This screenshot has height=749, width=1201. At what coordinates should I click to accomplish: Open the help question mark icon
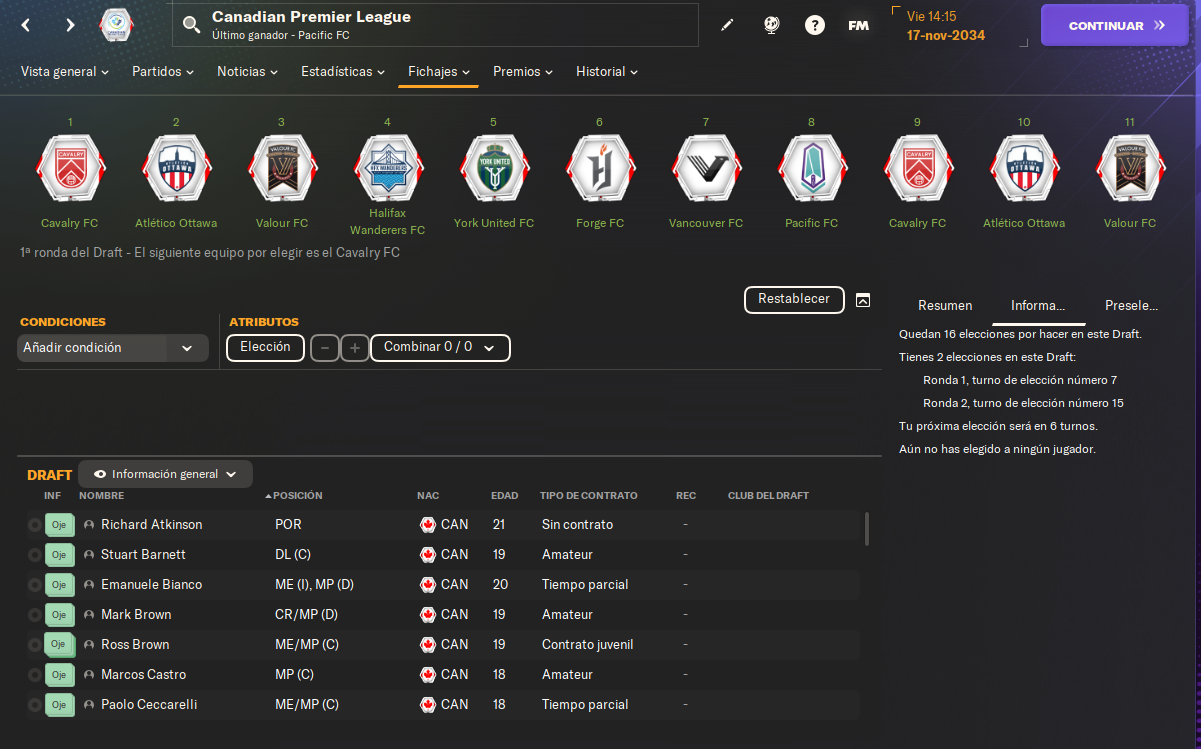(x=815, y=25)
